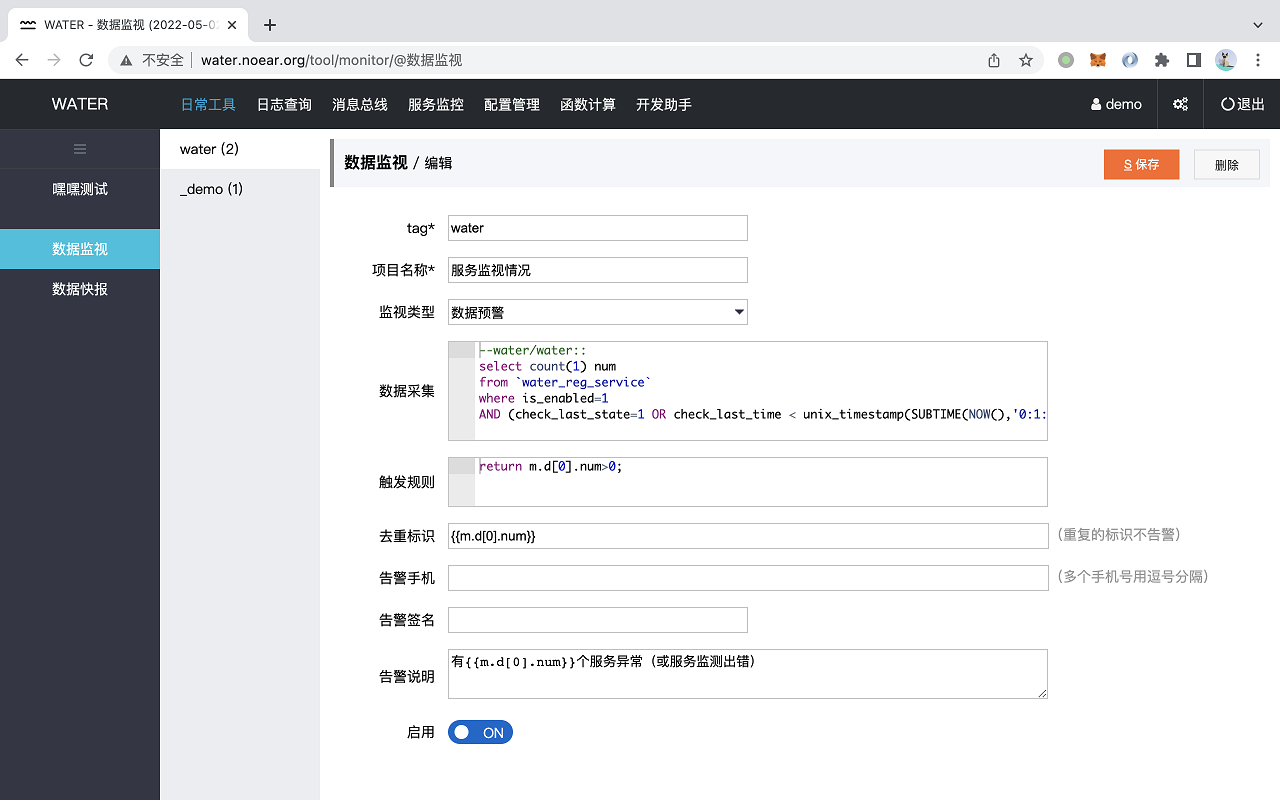The height and width of the screenshot is (800, 1280).
Task: Share the page using the share icon
Action: click(x=994, y=60)
